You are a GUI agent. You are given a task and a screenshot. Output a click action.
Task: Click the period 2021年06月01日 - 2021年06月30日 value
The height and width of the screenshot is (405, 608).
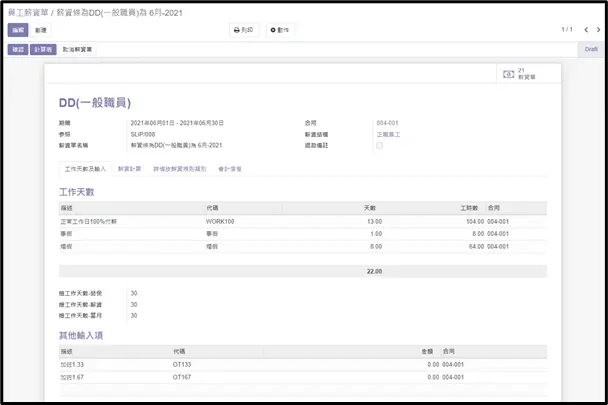click(x=177, y=123)
